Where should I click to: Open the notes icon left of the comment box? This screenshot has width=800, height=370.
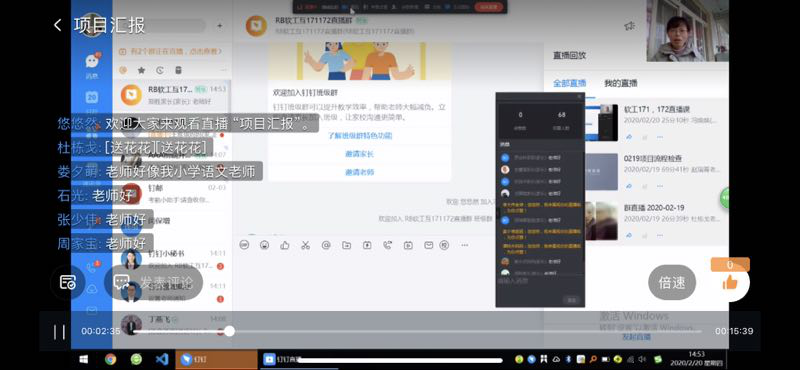(67, 282)
